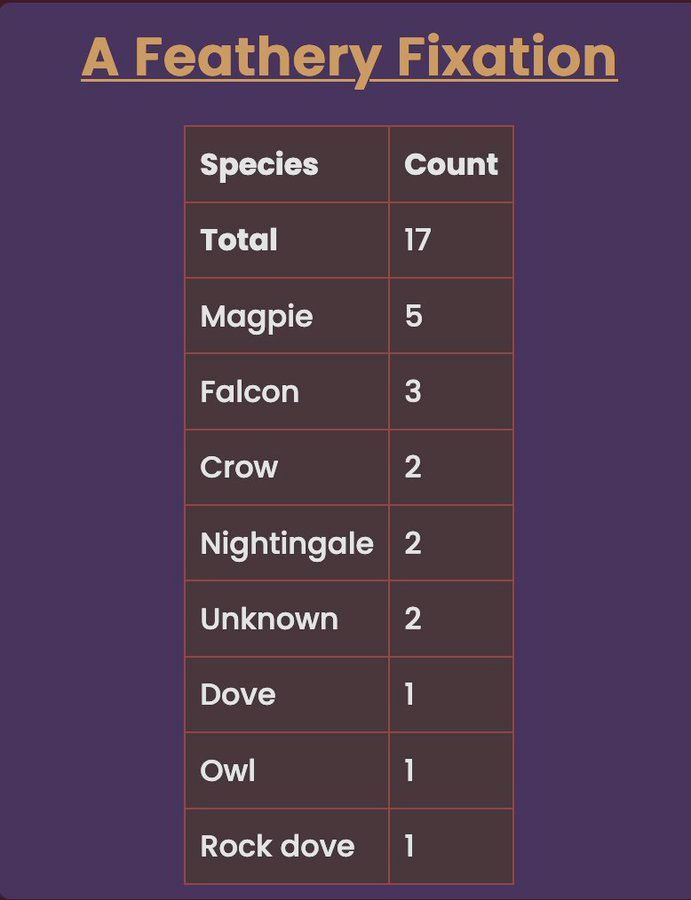
Task: Select the Falcon species cell
Action: coord(287,391)
